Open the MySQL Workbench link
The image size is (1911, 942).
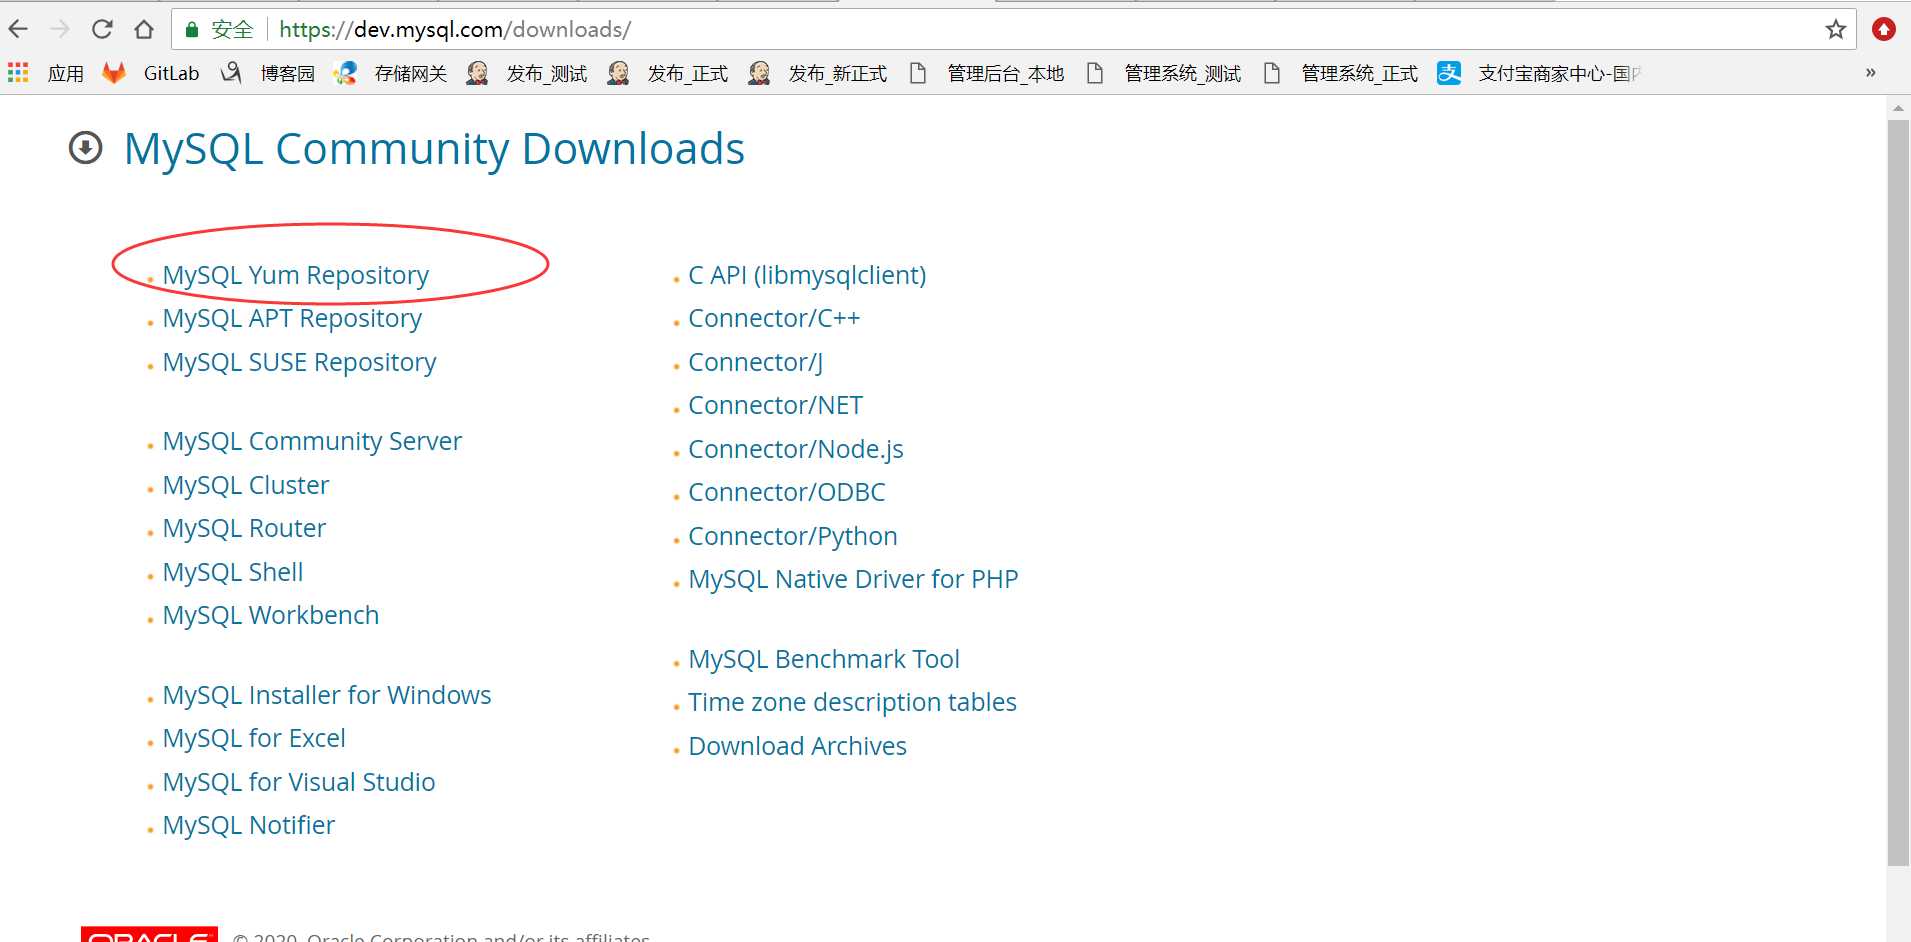tap(271, 615)
